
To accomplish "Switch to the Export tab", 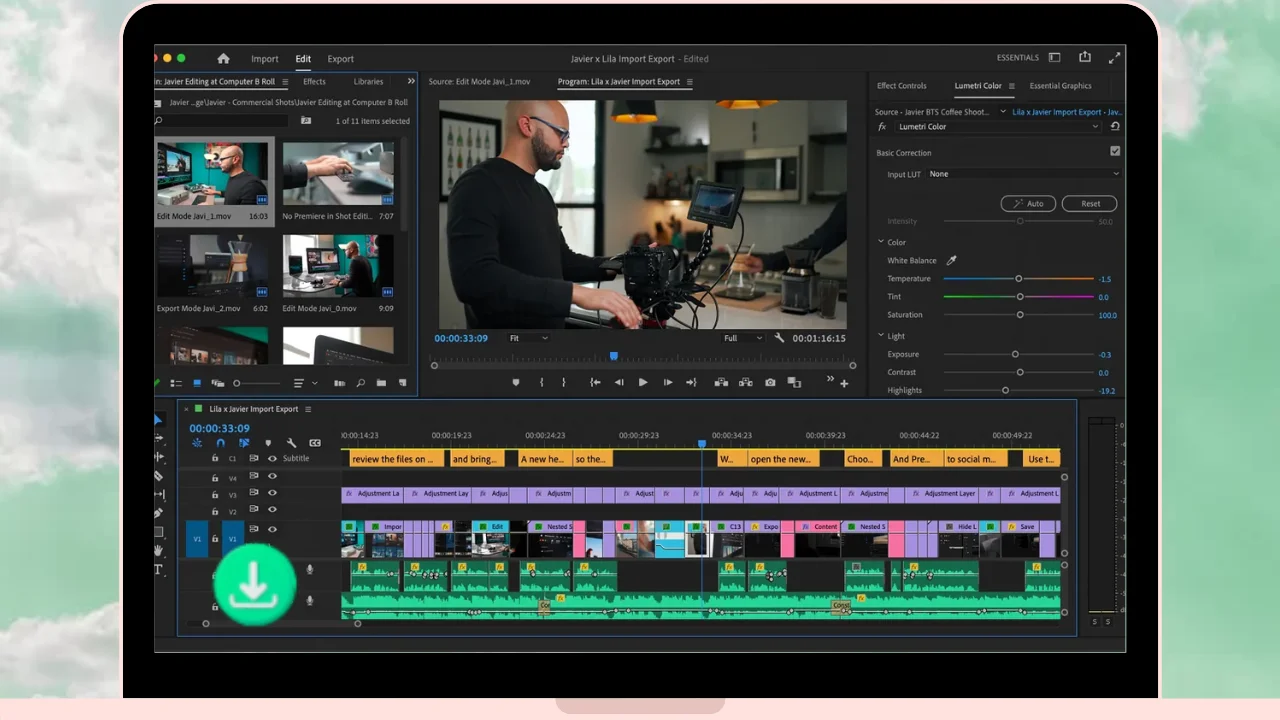I will 341,59.
